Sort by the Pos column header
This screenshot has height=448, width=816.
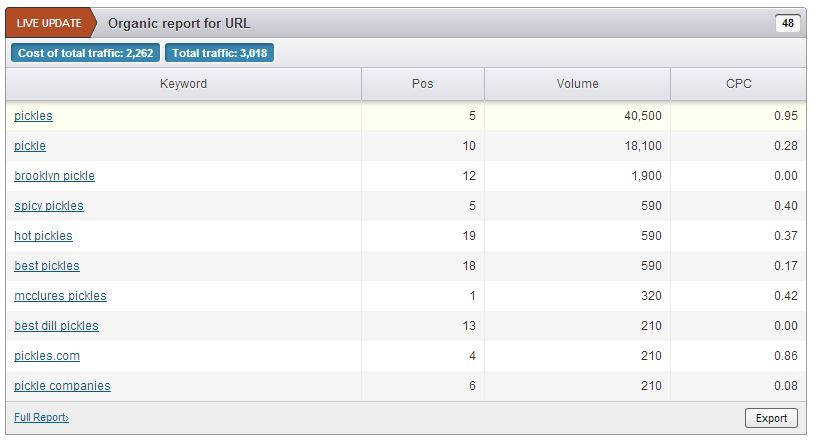[x=423, y=84]
